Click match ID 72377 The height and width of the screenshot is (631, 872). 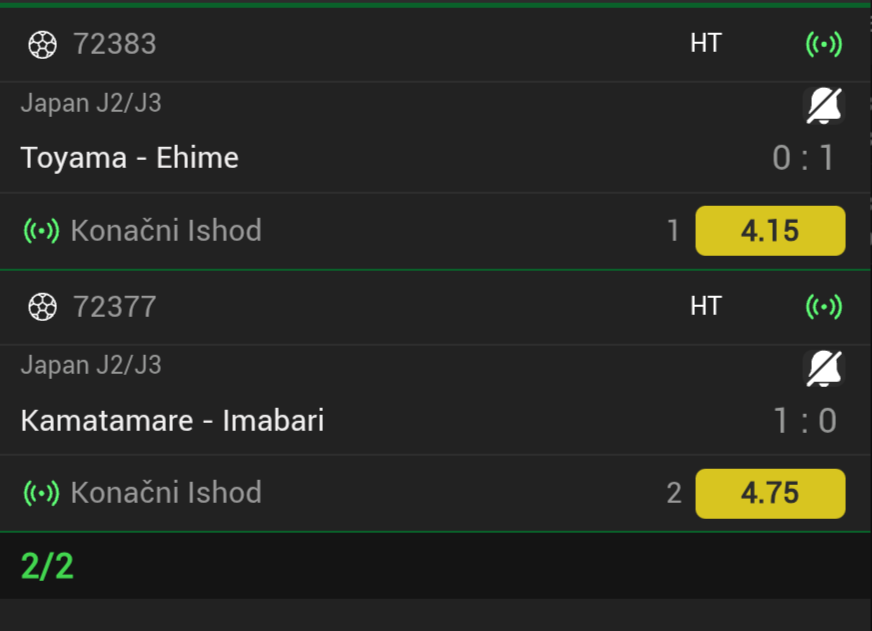(114, 306)
